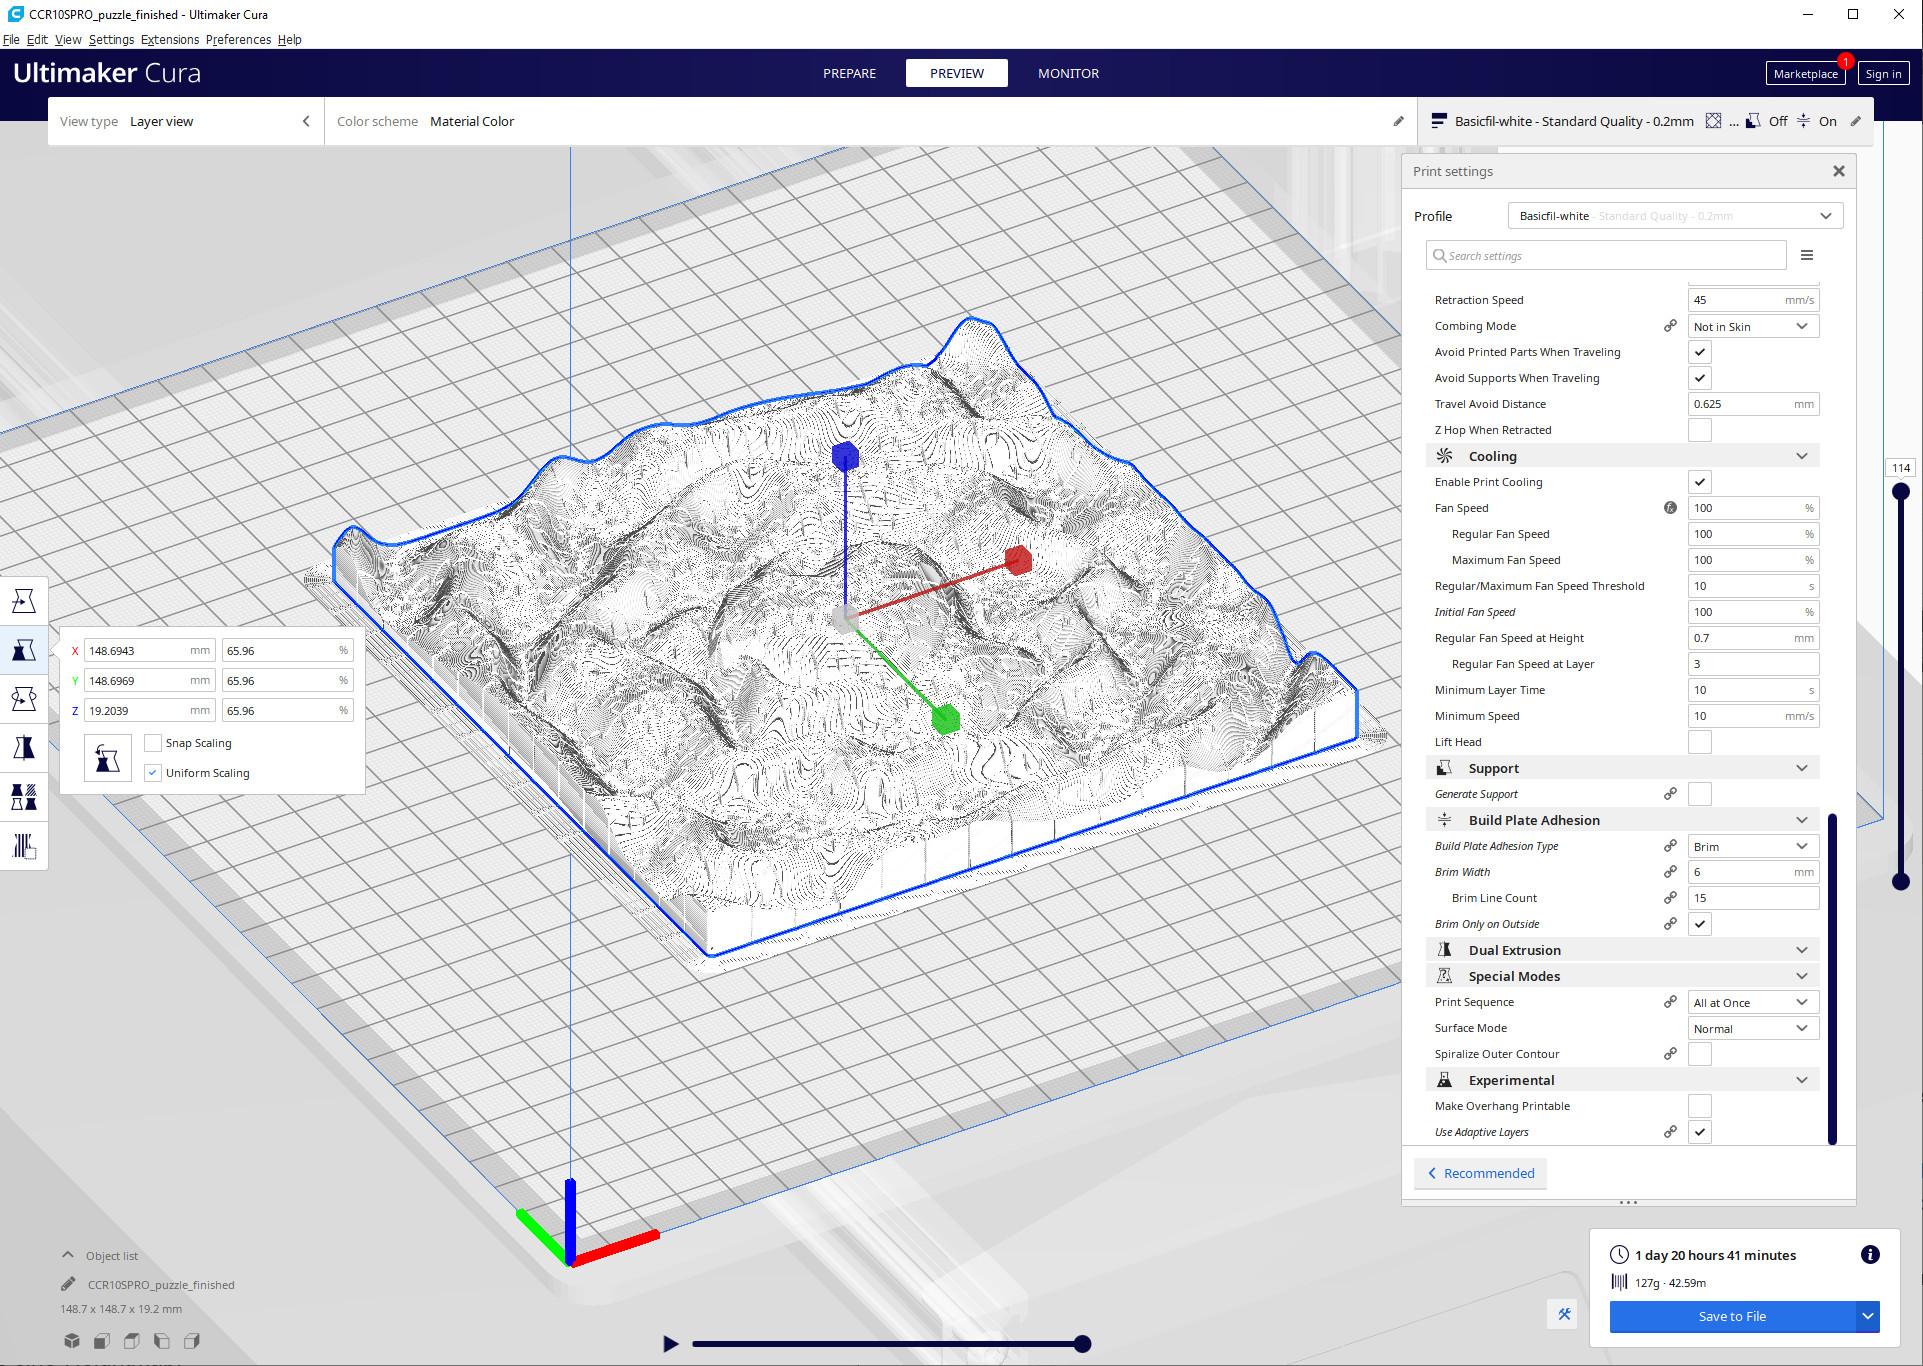Enable Snap Scaling checkbox

(153, 743)
